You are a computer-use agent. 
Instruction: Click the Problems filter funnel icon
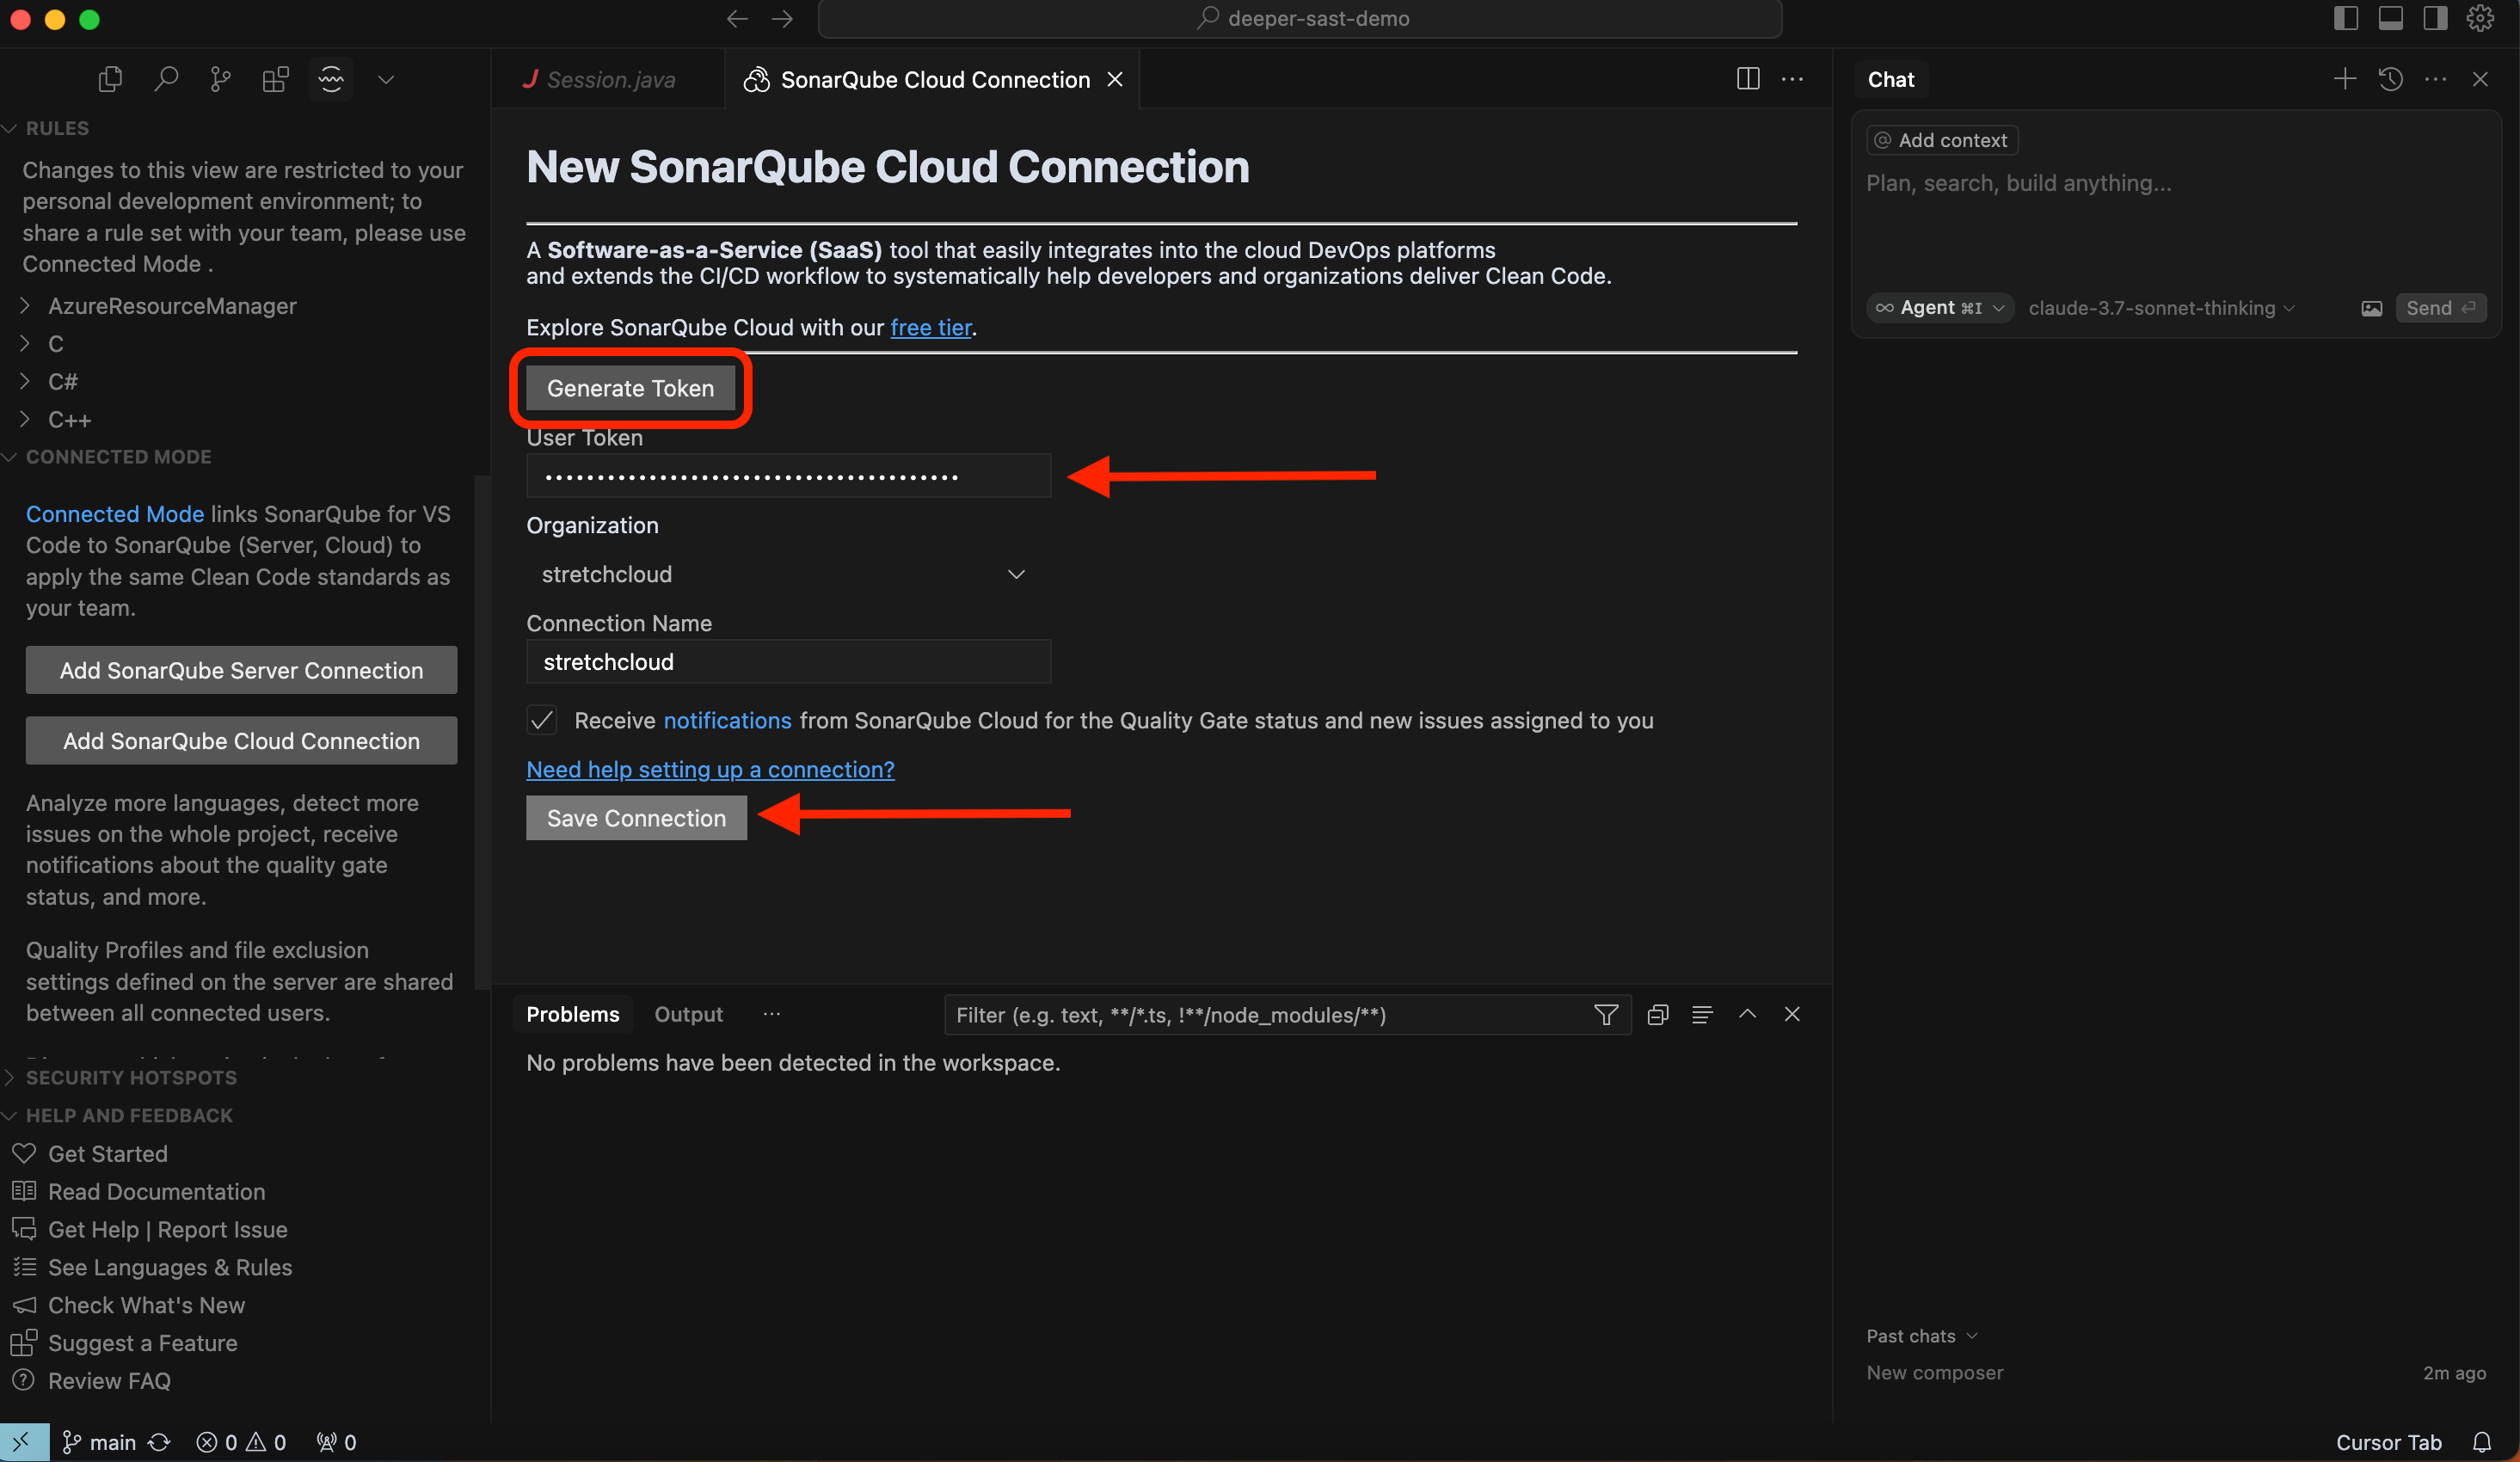pyautogui.click(x=1605, y=1015)
